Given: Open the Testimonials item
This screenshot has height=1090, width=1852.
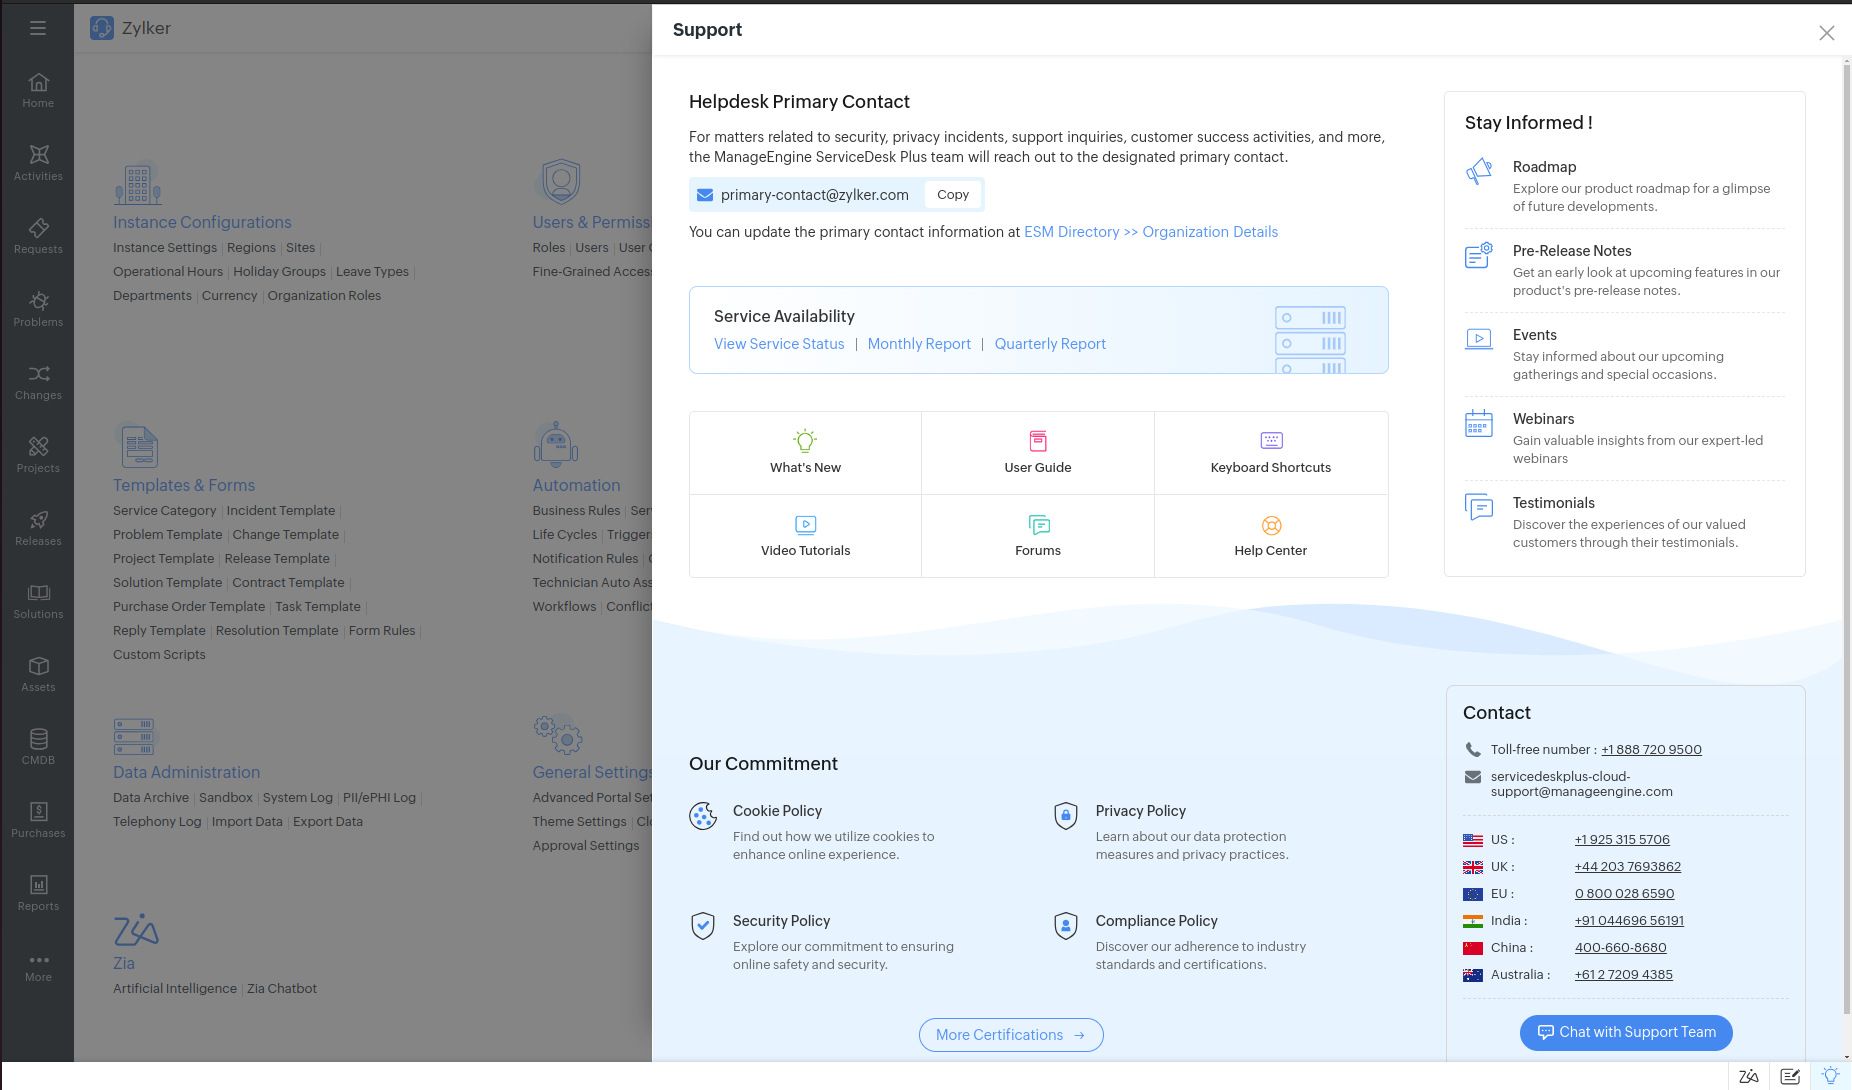Looking at the screenshot, I should [x=1624, y=522].
